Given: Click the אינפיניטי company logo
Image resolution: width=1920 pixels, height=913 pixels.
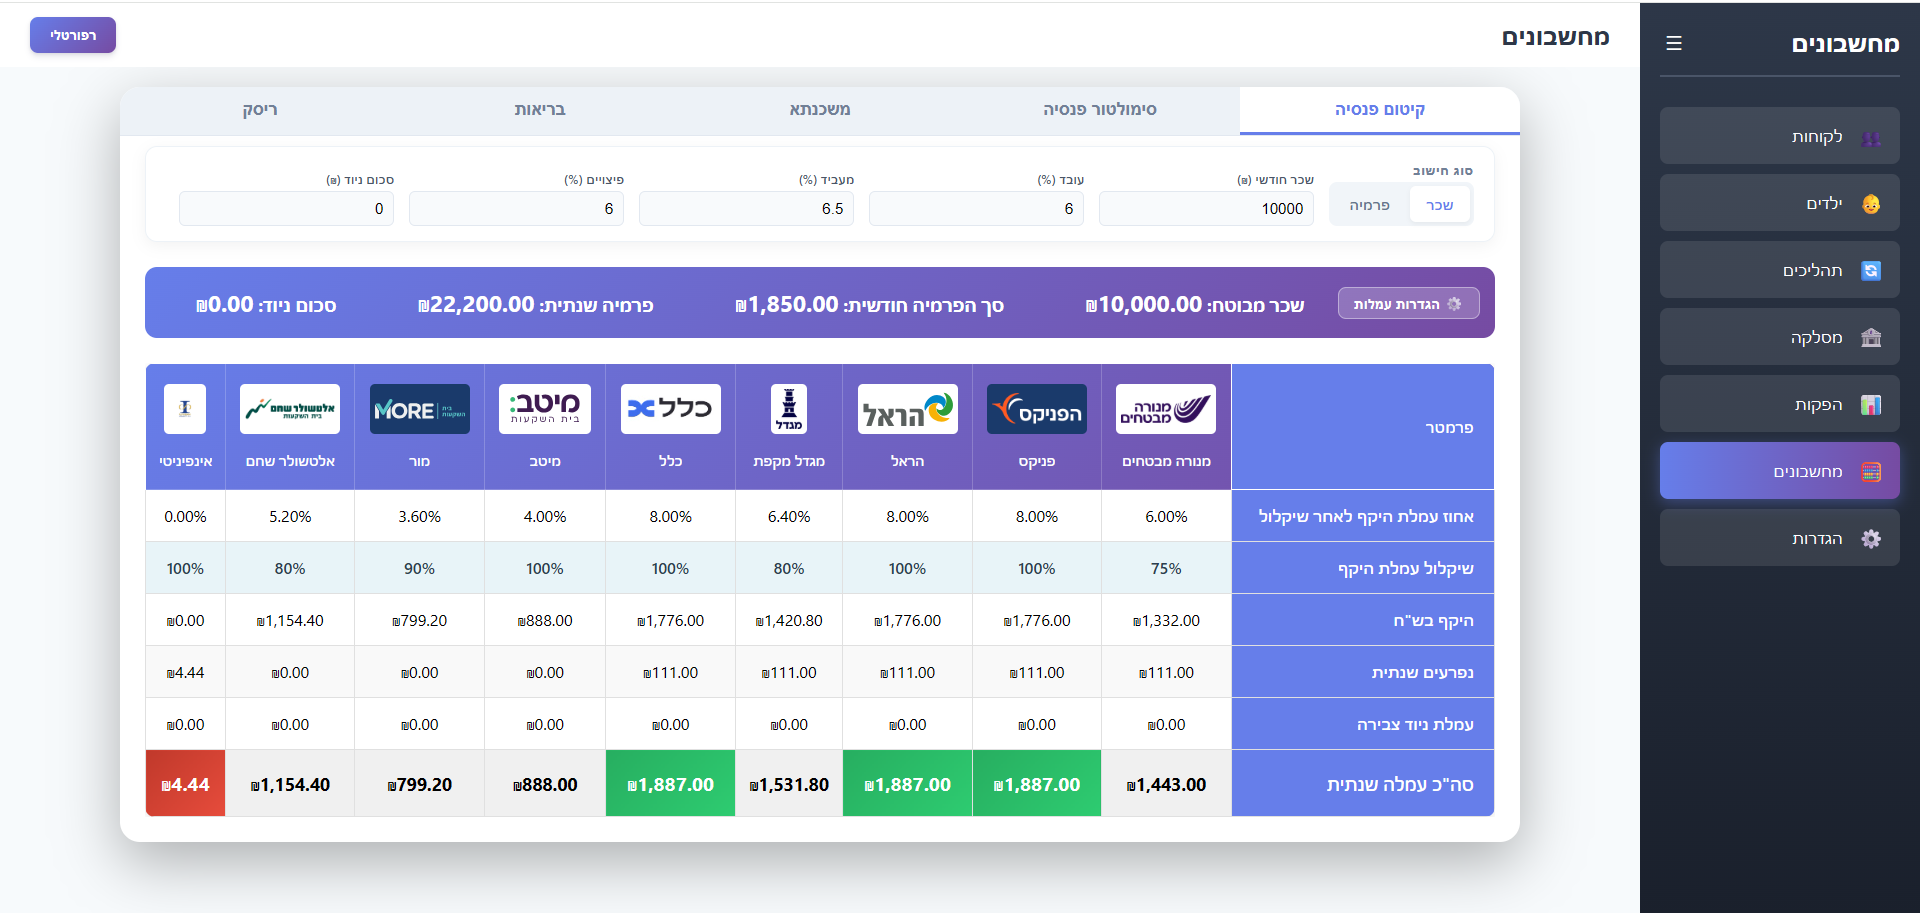Looking at the screenshot, I should point(185,409).
